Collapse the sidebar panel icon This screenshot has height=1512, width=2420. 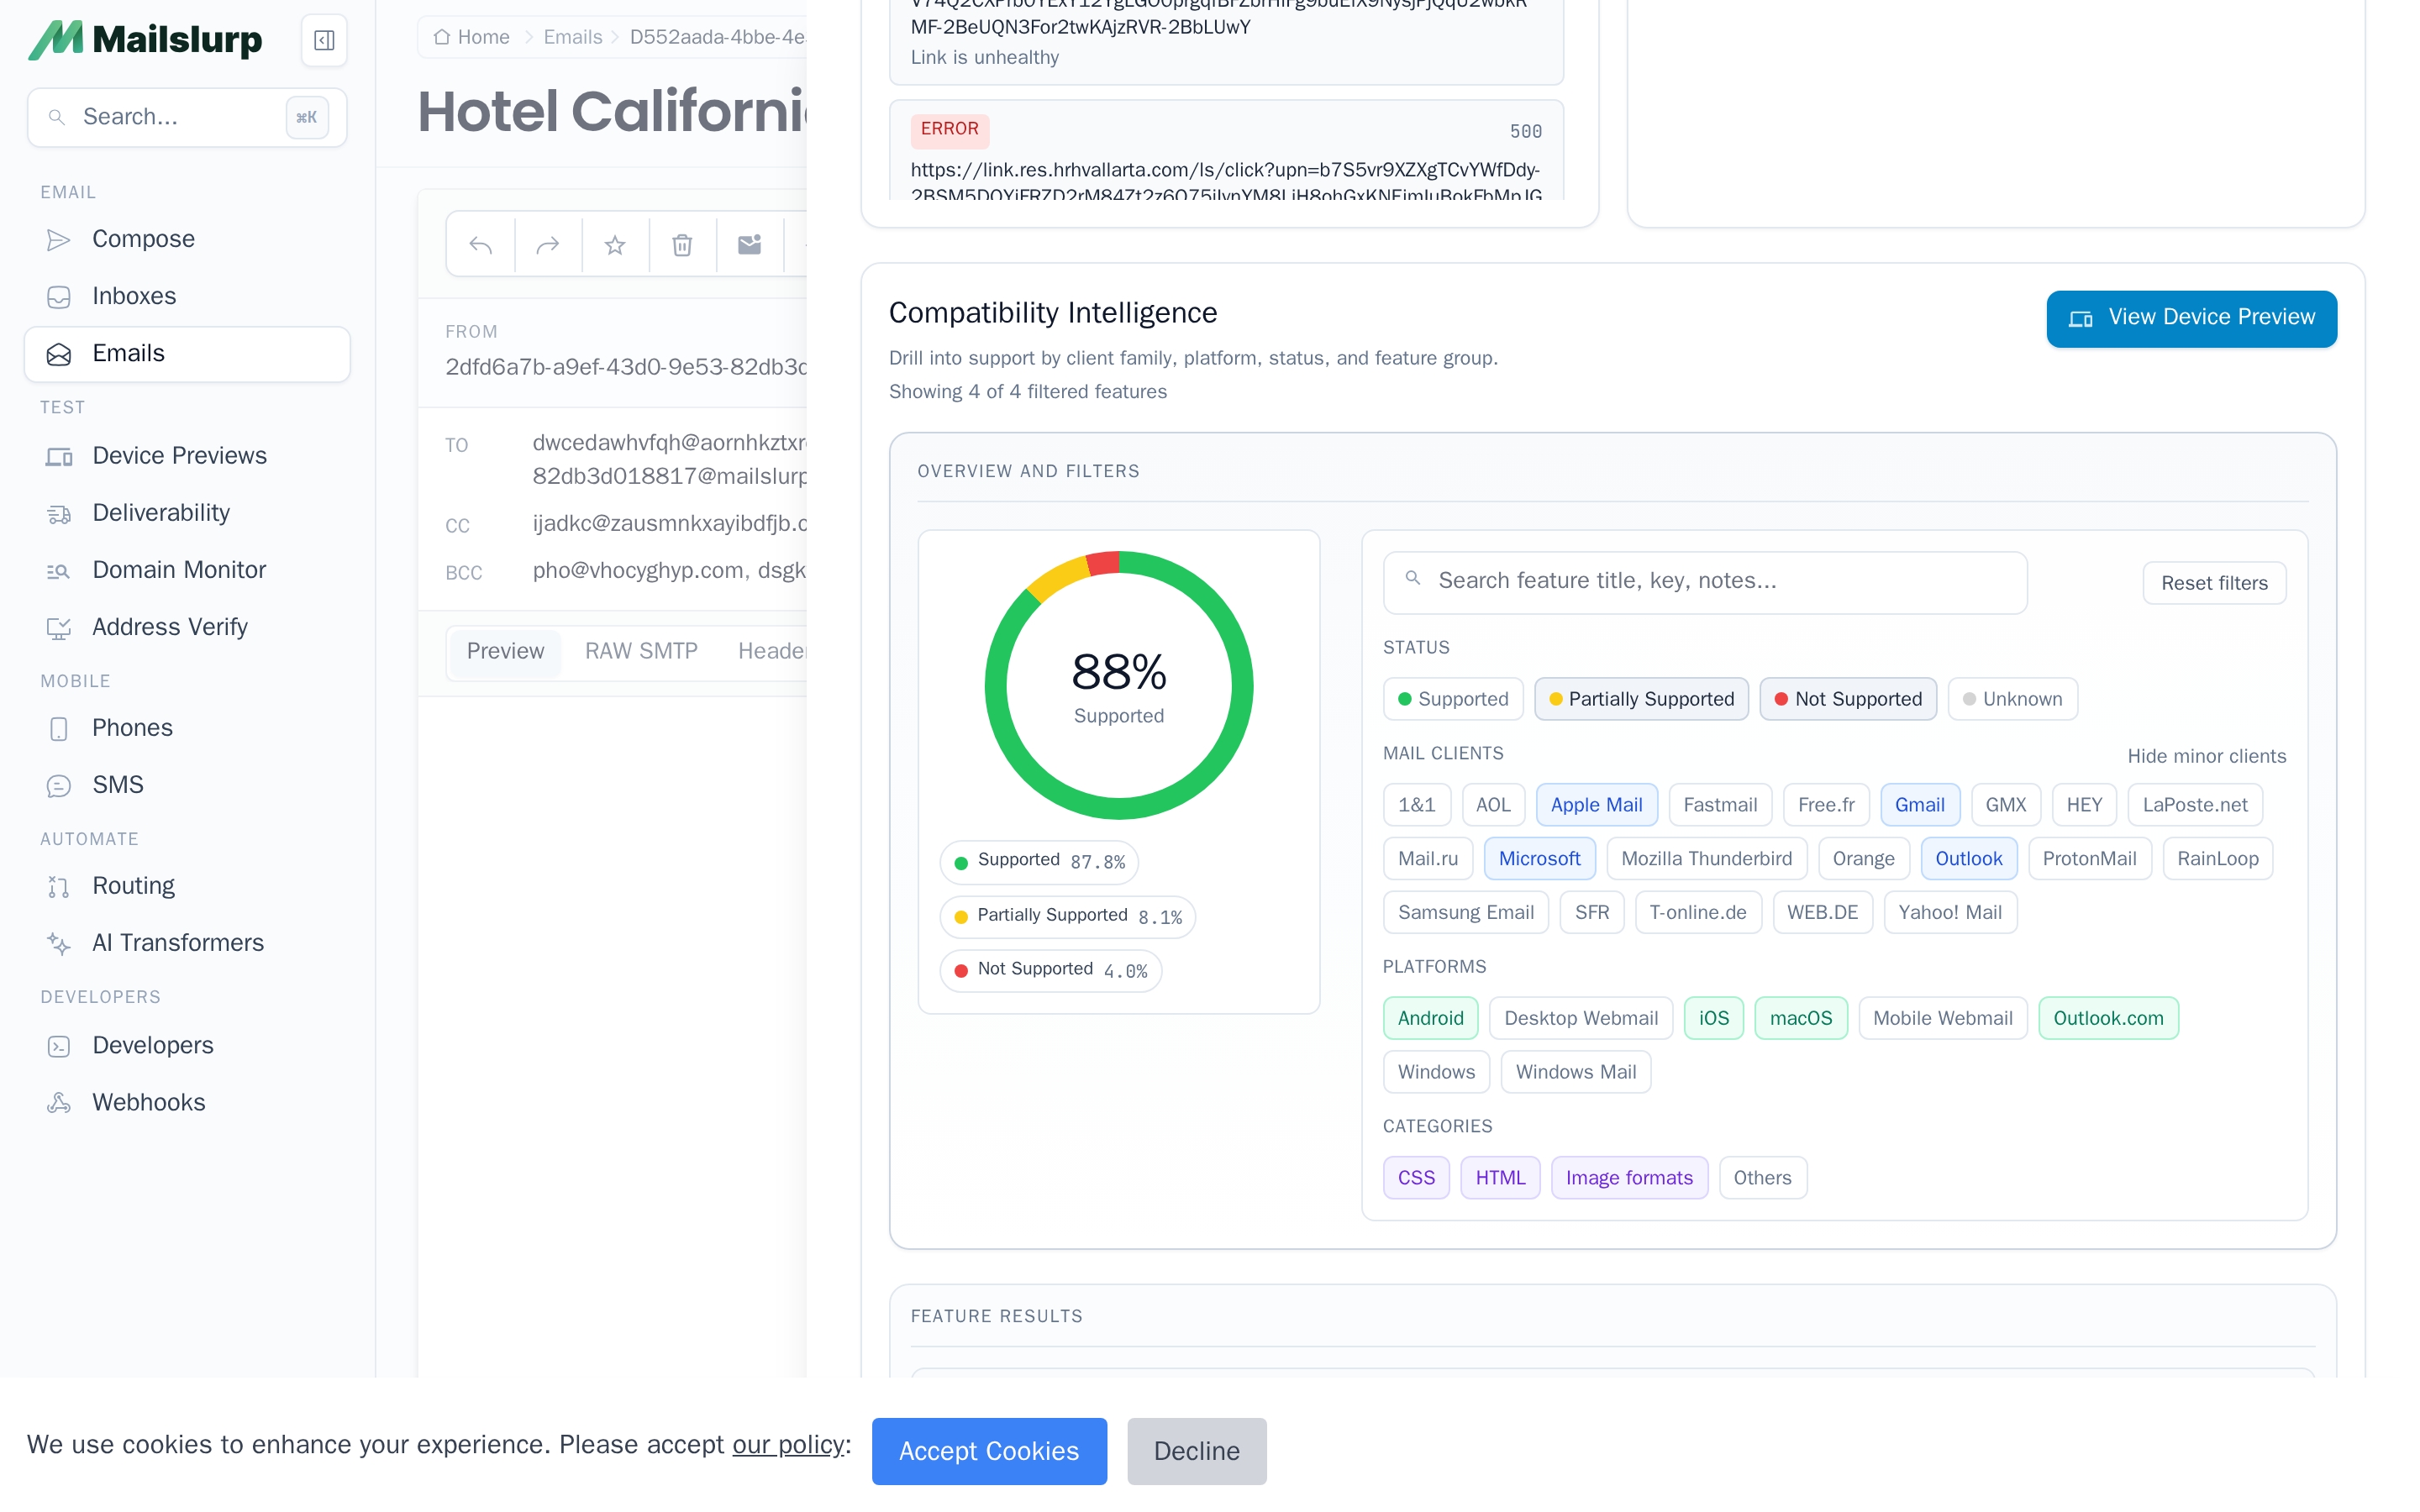(324, 40)
